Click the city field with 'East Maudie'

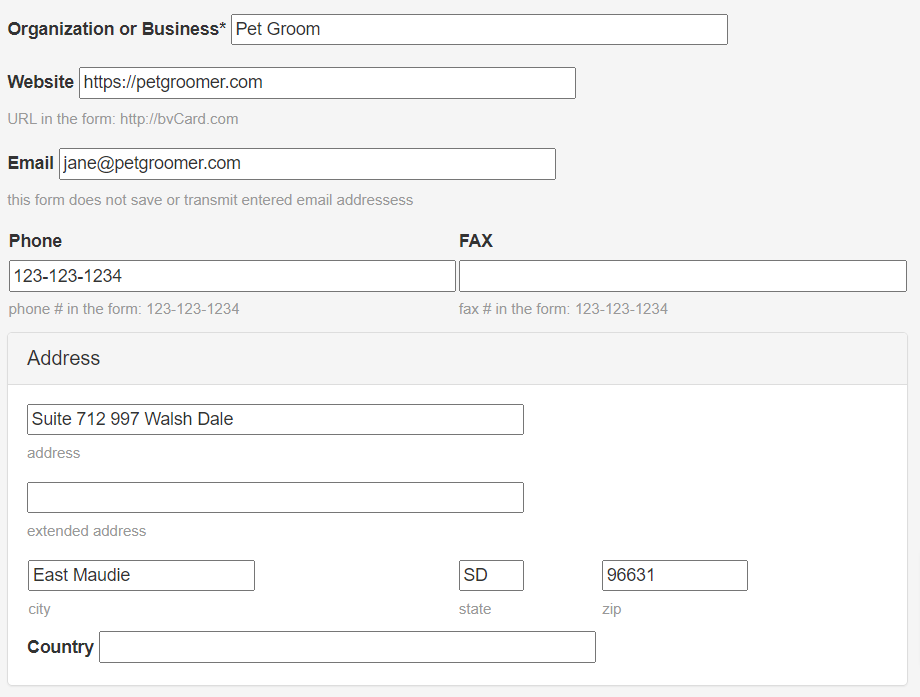(x=140, y=575)
